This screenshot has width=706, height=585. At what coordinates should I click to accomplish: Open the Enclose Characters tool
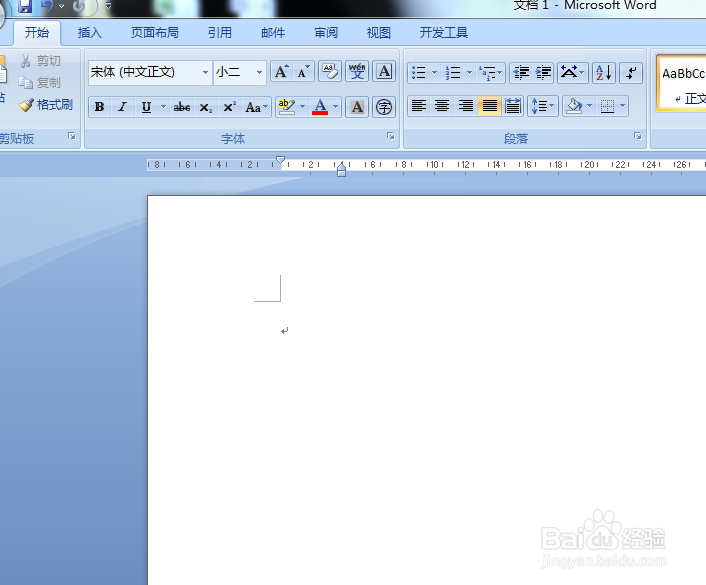click(x=384, y=107)
